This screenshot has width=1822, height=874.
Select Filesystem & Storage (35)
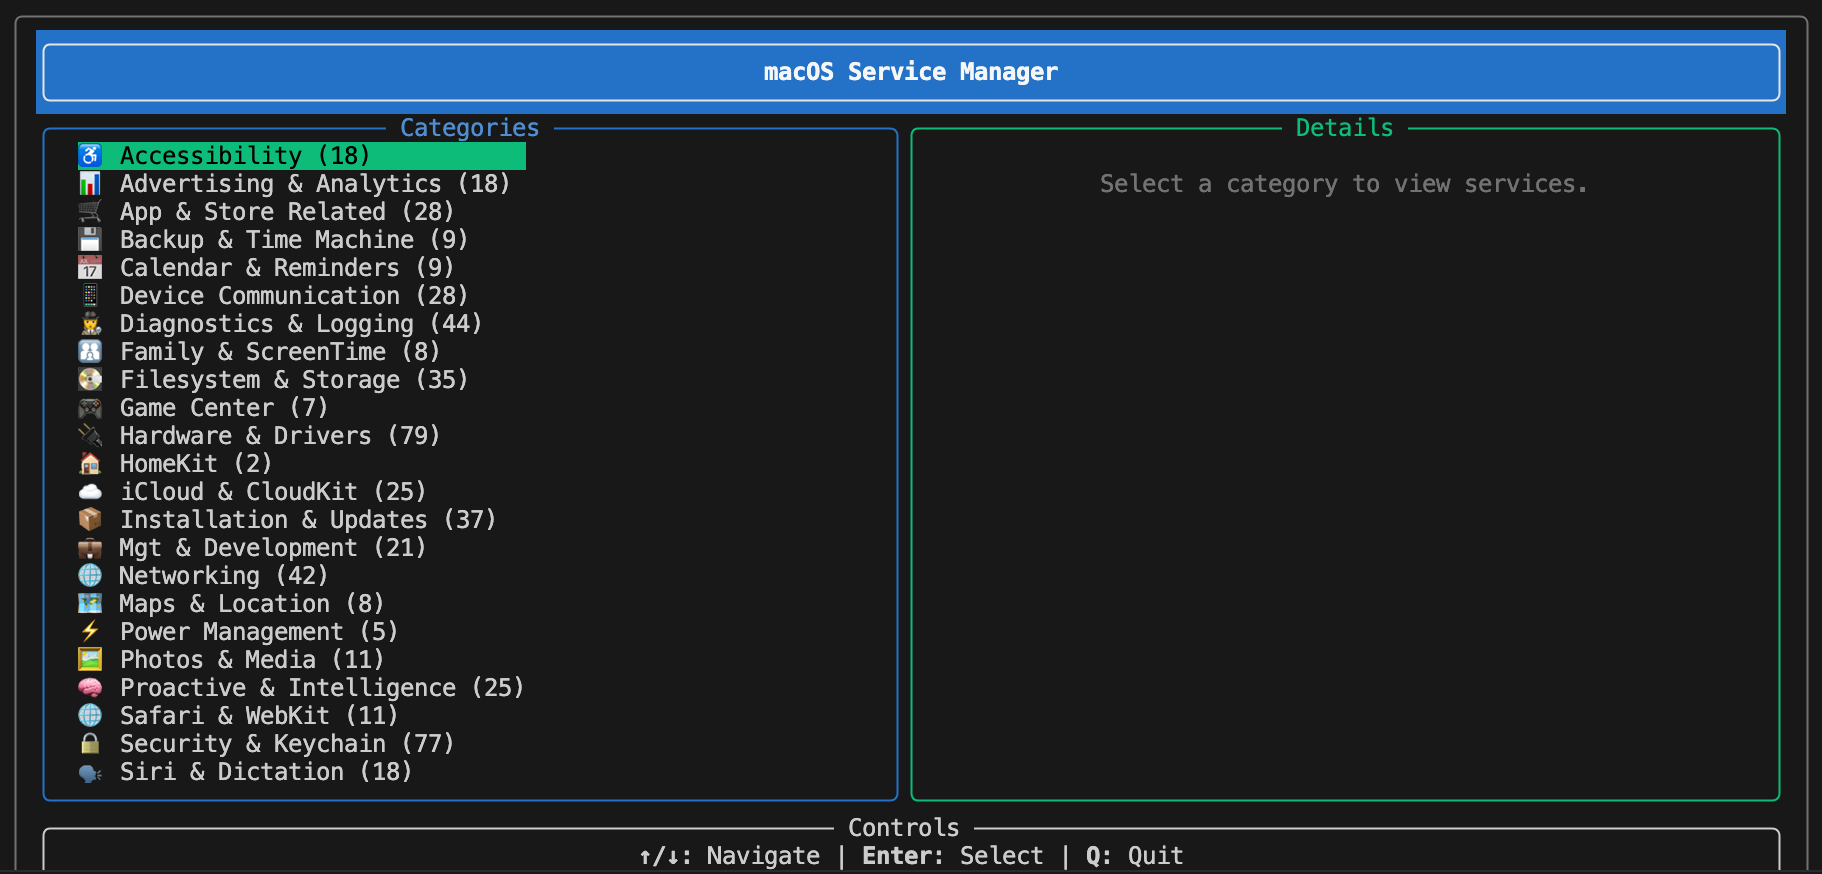click(294, 379)
